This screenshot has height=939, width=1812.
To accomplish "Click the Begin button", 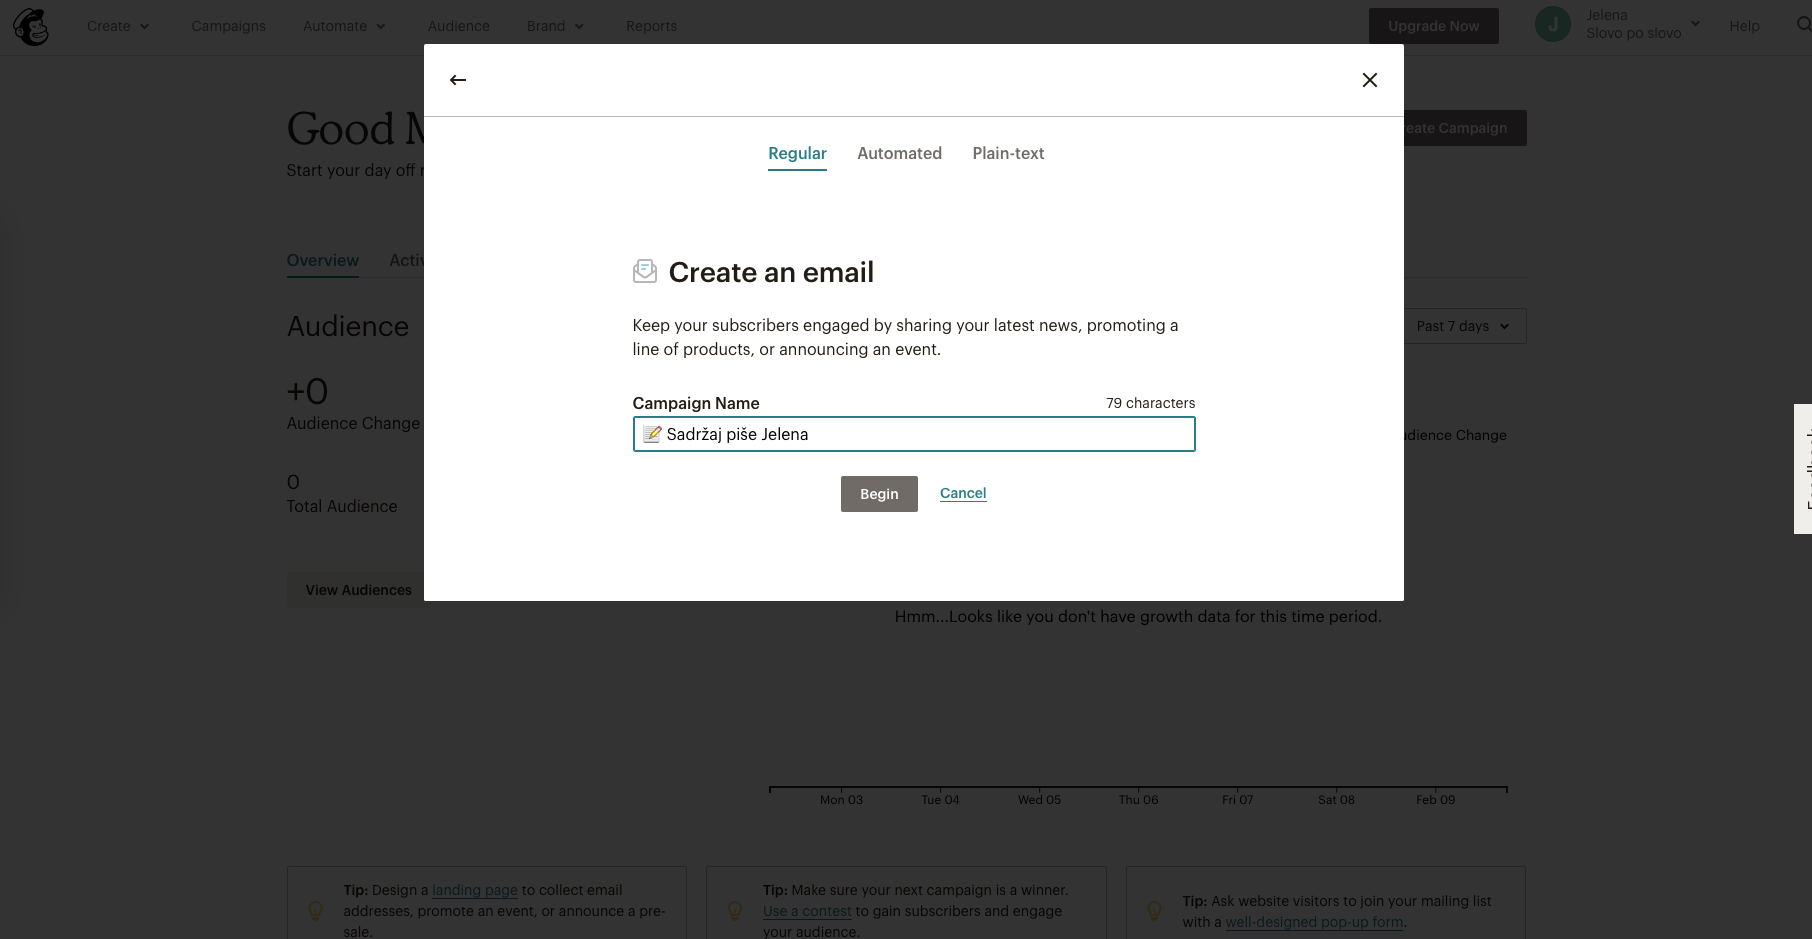I will coord(879,494).
